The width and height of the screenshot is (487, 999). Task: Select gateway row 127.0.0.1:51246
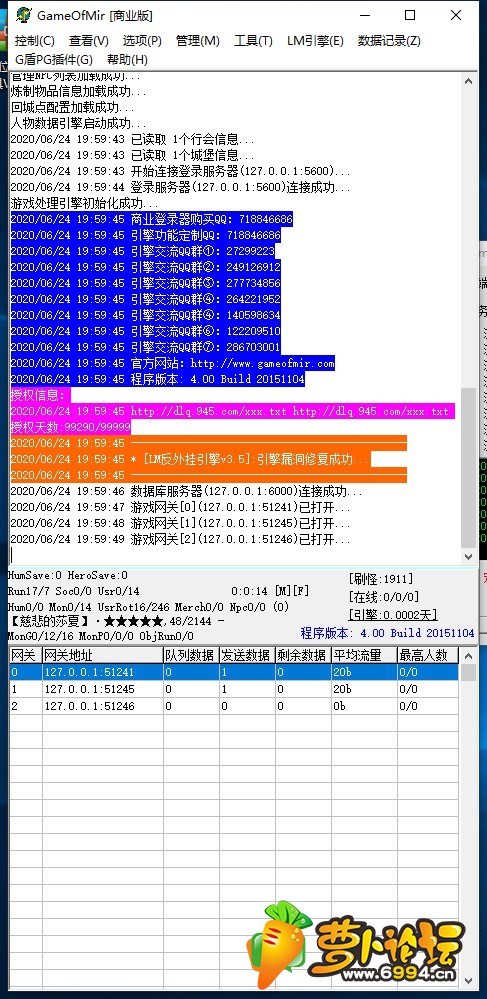pyautogui.click(x=233, y=706)
